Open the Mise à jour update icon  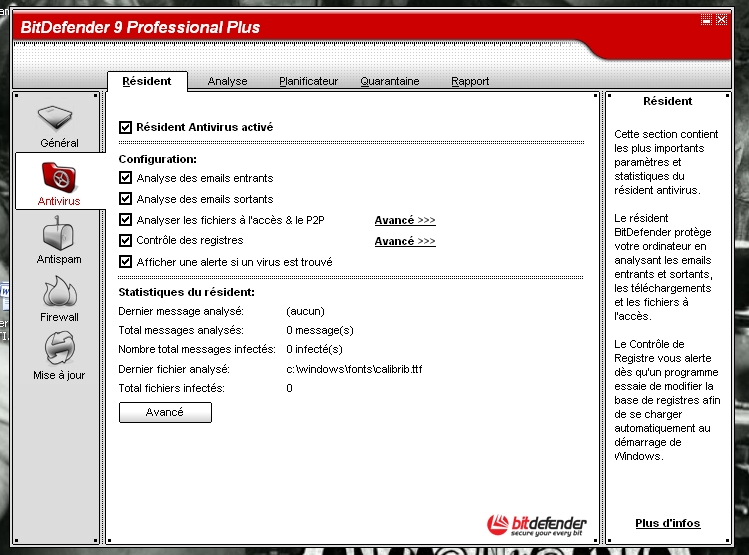(x=59, y=348)
